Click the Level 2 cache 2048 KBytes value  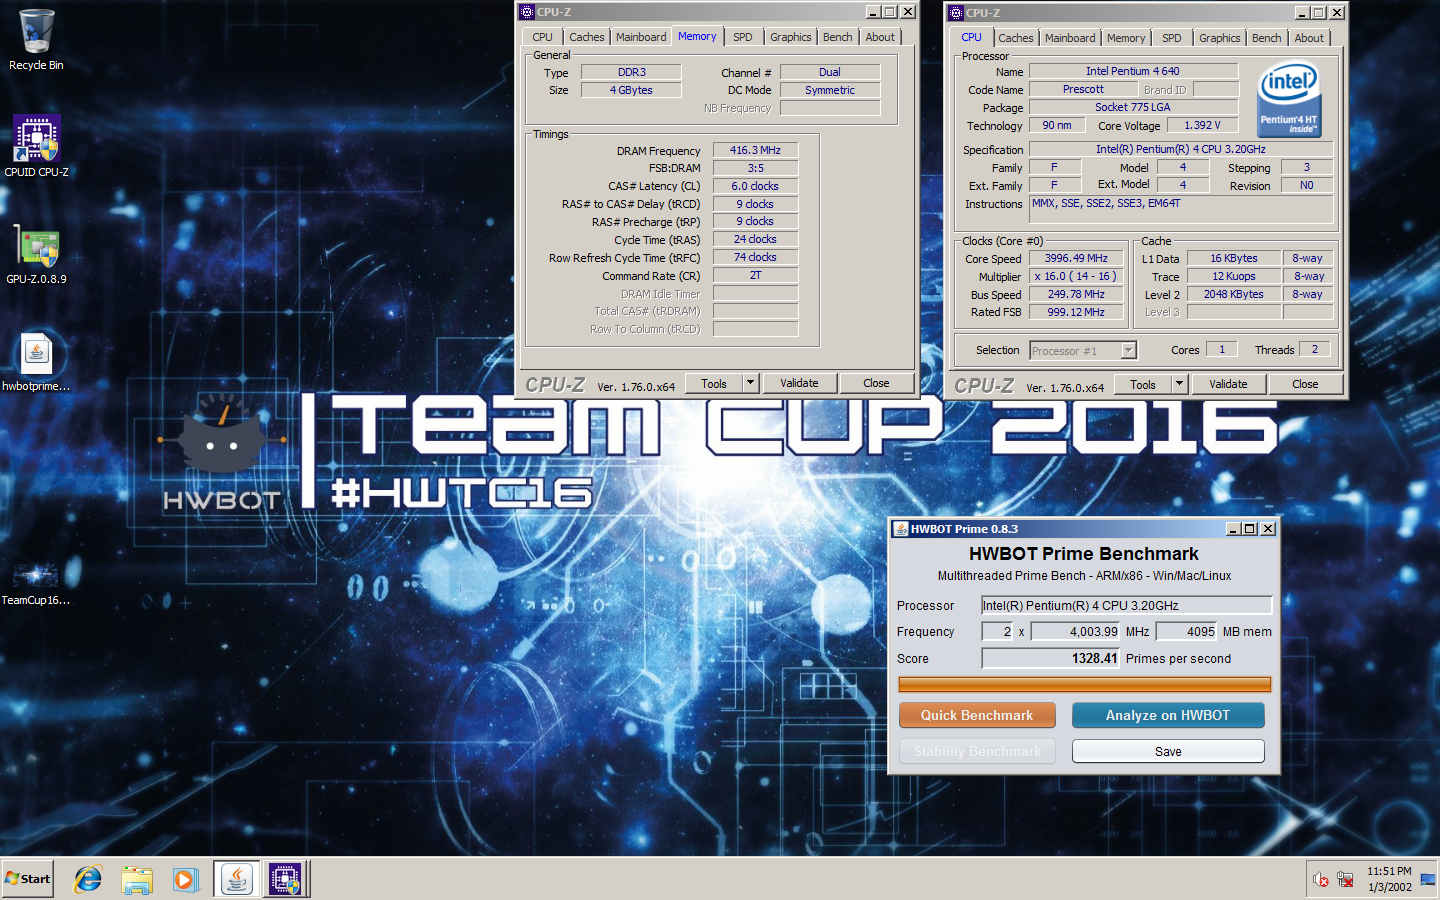coord(1233,294)
